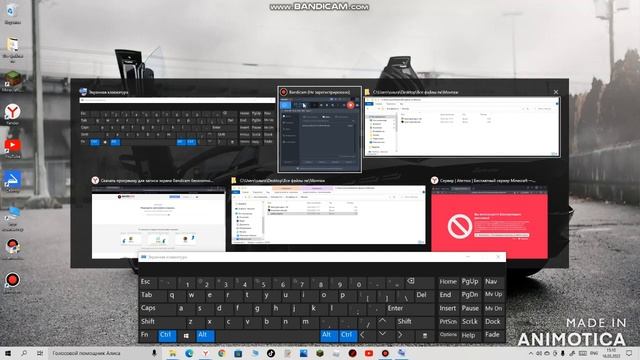This screenshot has width=640, height=360.
Task: Launch Bandicam red record desktop icon
Action: coord(12,282)
